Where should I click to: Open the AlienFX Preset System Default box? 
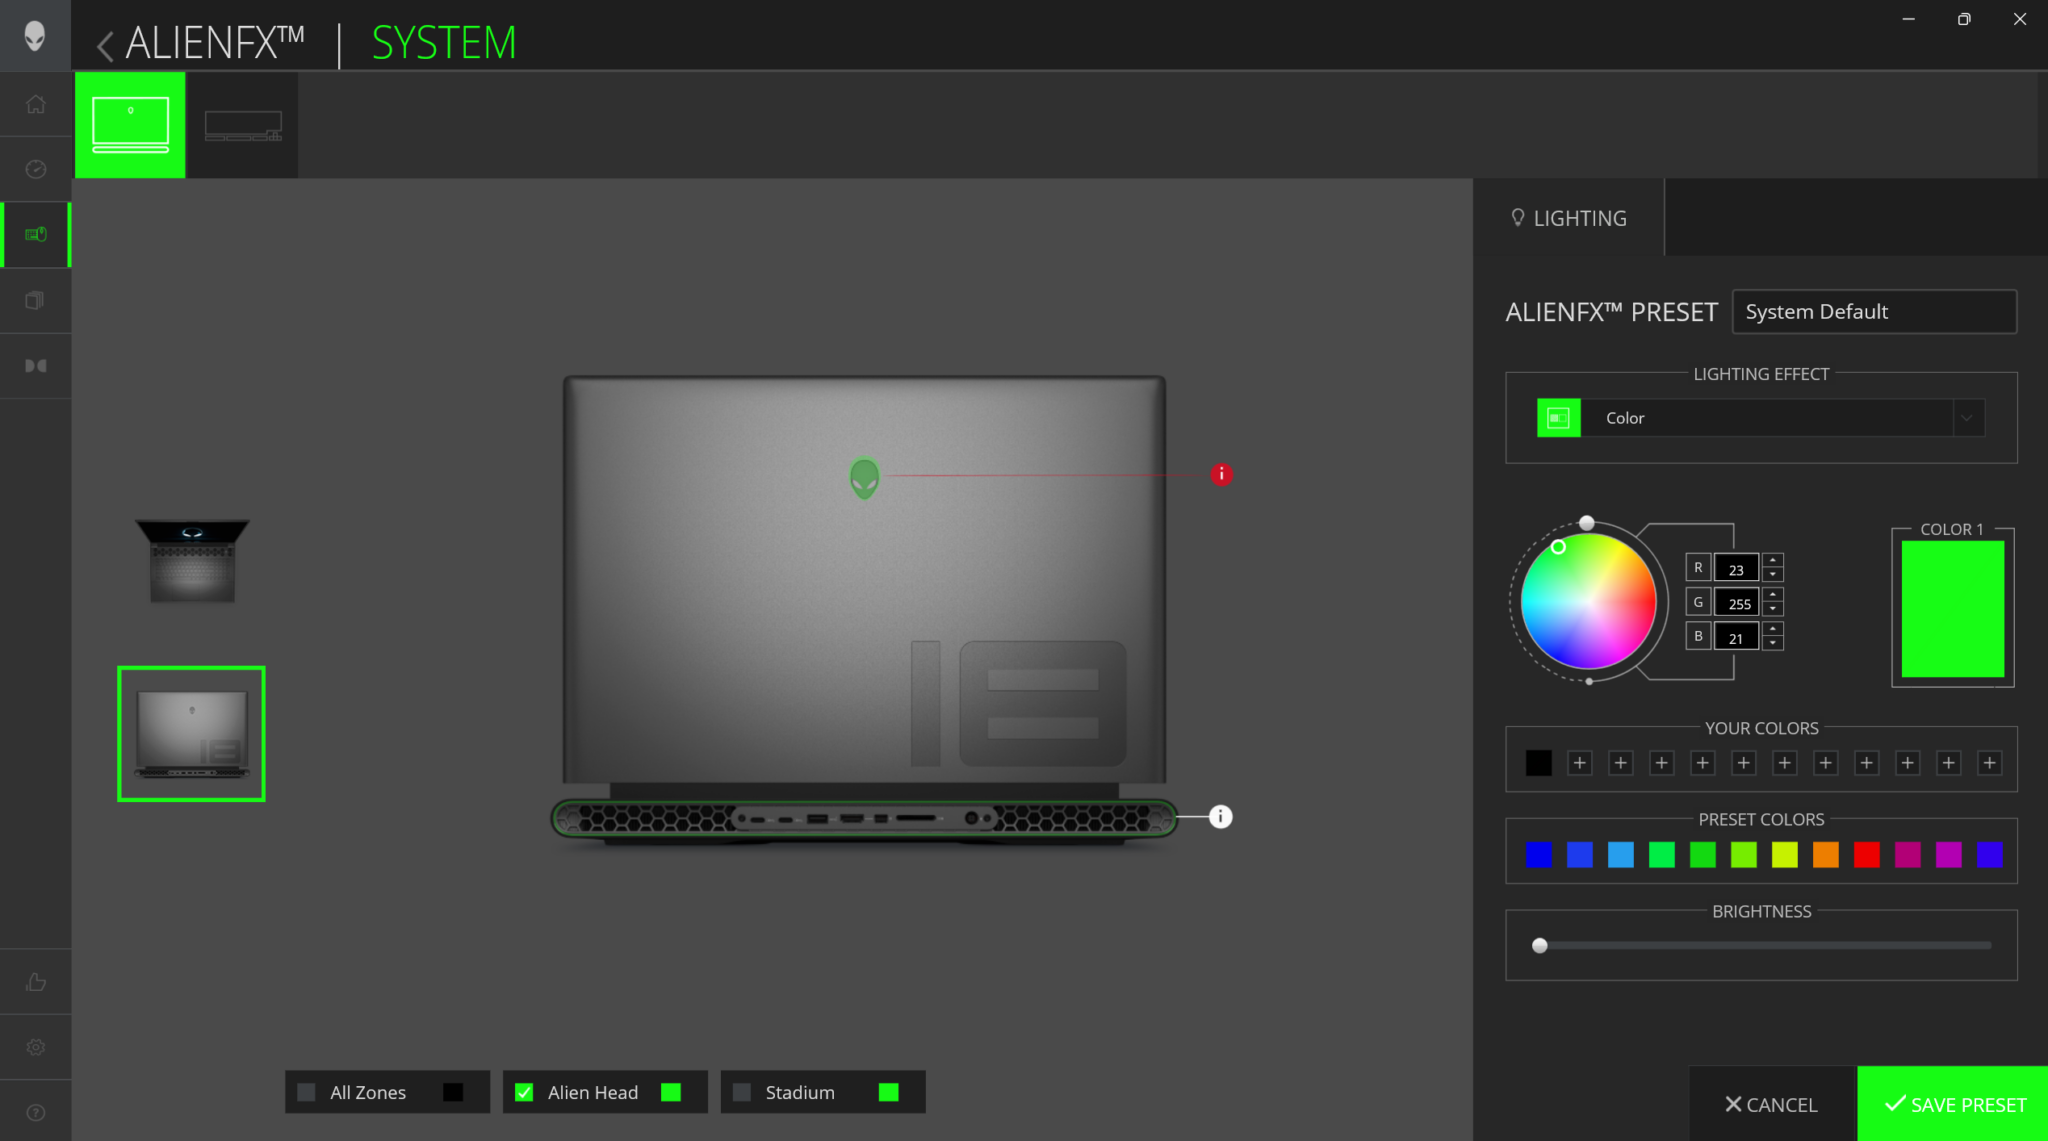[x=1873, y=312]
